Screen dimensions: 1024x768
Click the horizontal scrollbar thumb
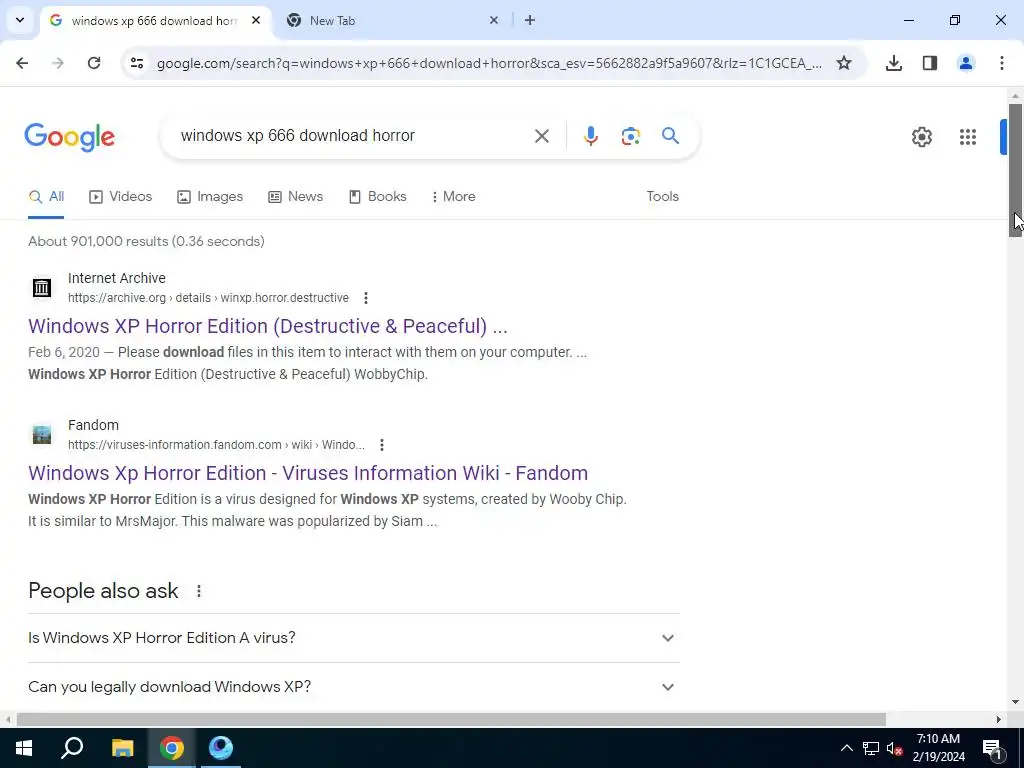pyautogui.click(x=451, y=719)
